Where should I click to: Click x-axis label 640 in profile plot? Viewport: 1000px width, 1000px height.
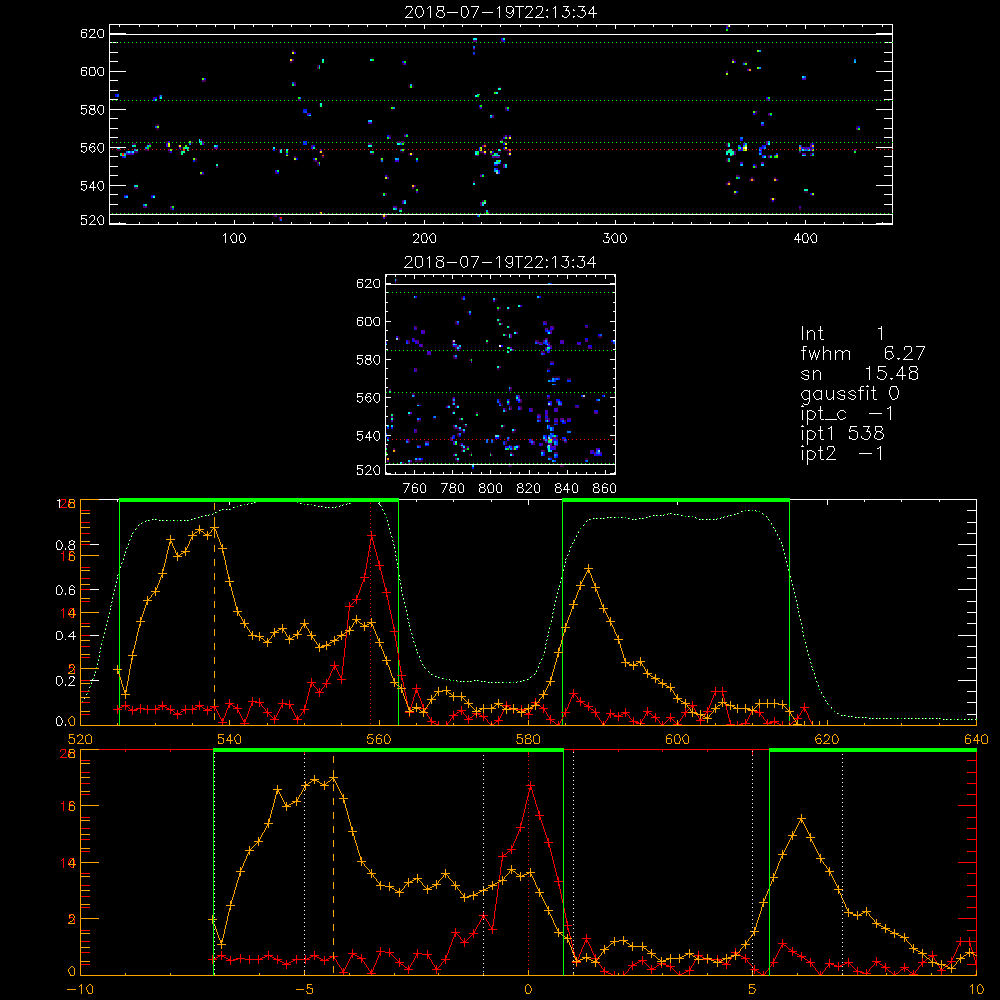976,740
